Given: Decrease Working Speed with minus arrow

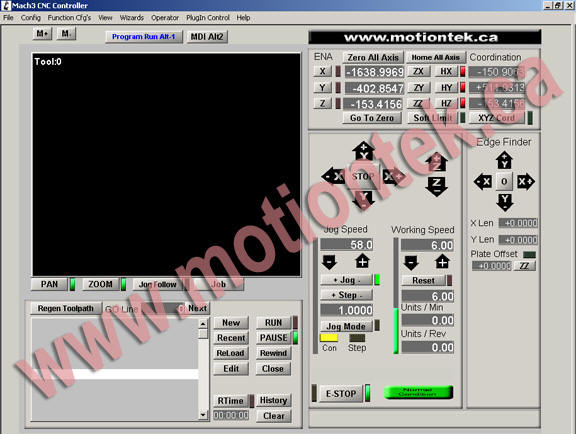Looking at the screenshot, I should point(411,262).
